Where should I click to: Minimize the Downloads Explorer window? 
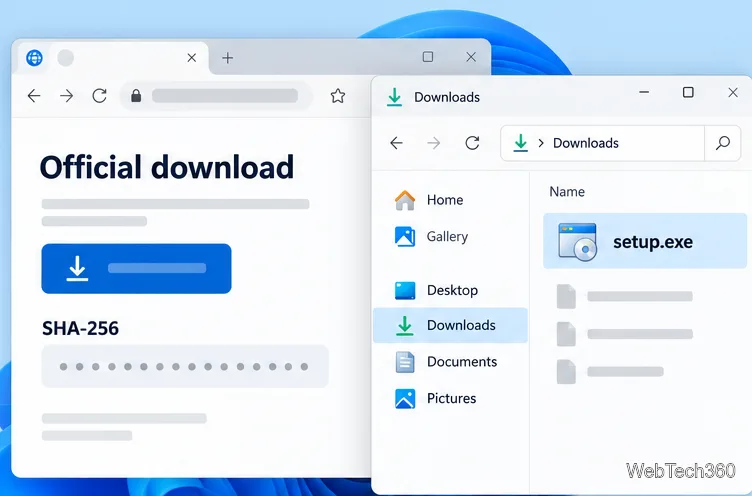click(x=644, y=92)
